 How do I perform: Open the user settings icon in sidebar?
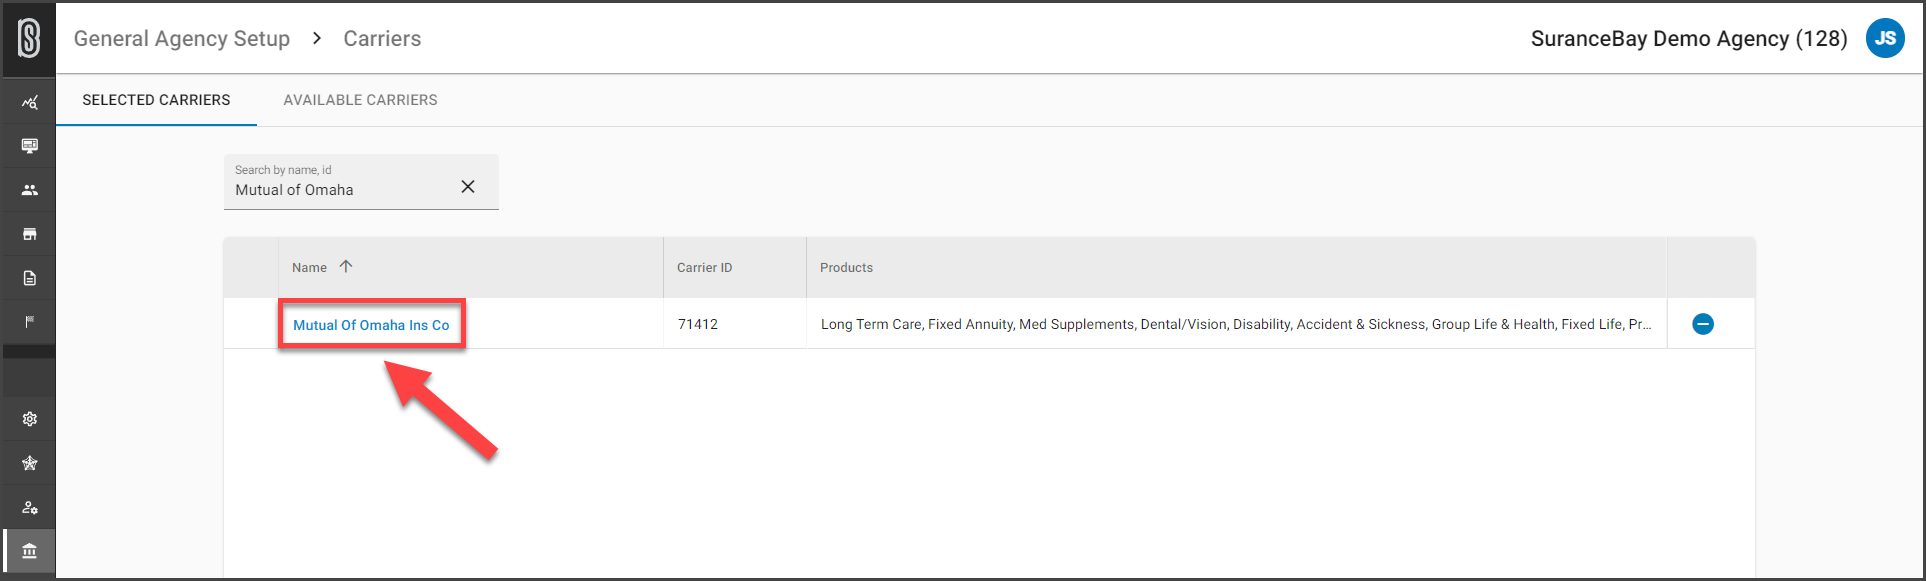[x=30, y=507]
